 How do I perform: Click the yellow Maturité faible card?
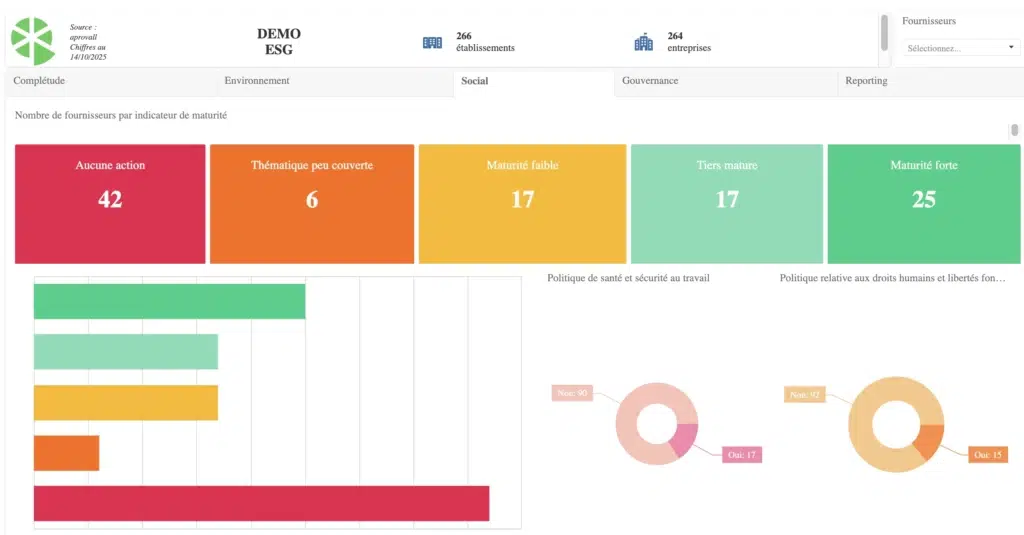[522, 204]
